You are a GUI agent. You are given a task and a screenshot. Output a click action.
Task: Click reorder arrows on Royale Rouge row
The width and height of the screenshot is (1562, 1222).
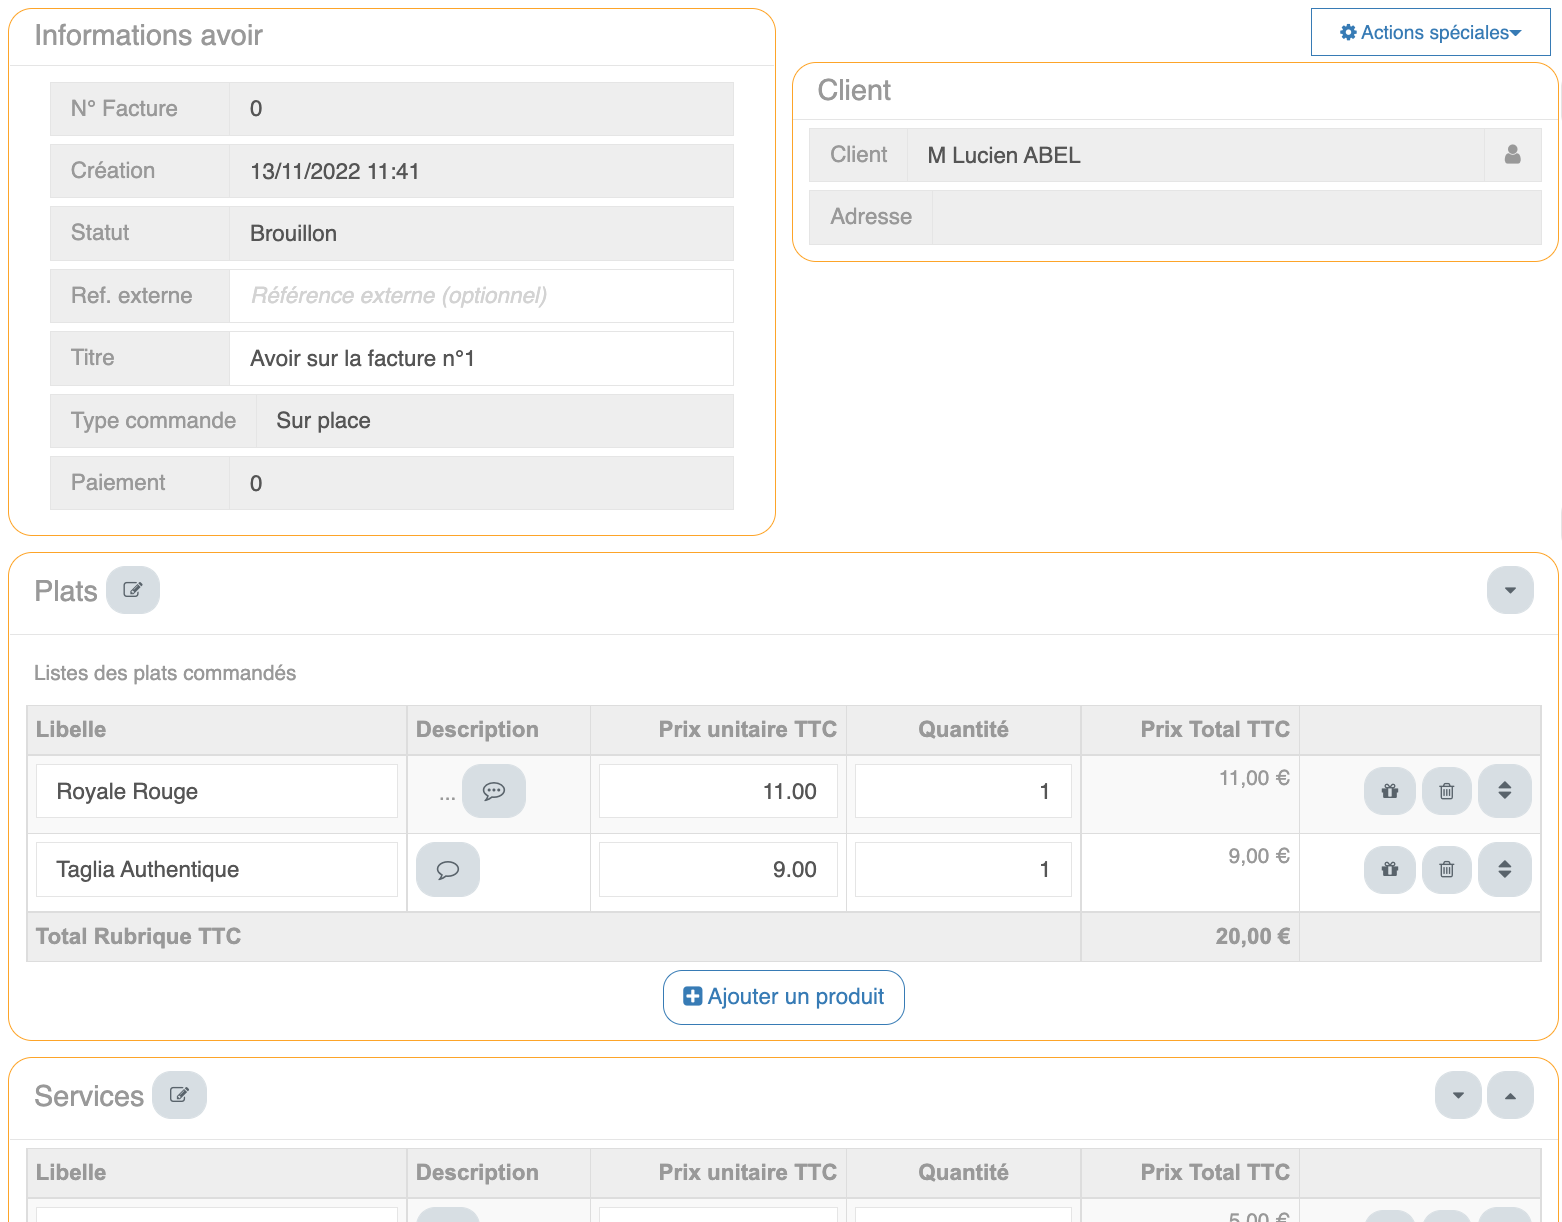[x=1504, y=791]
